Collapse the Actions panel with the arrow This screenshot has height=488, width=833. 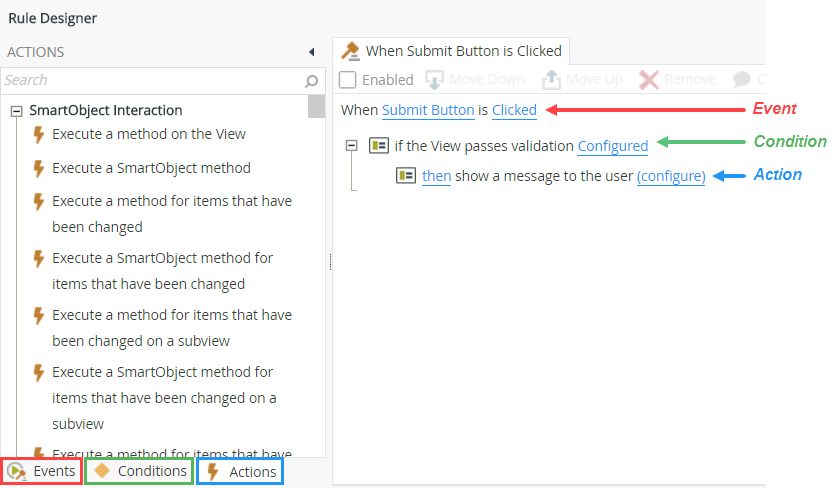click(x=311, y=52)
